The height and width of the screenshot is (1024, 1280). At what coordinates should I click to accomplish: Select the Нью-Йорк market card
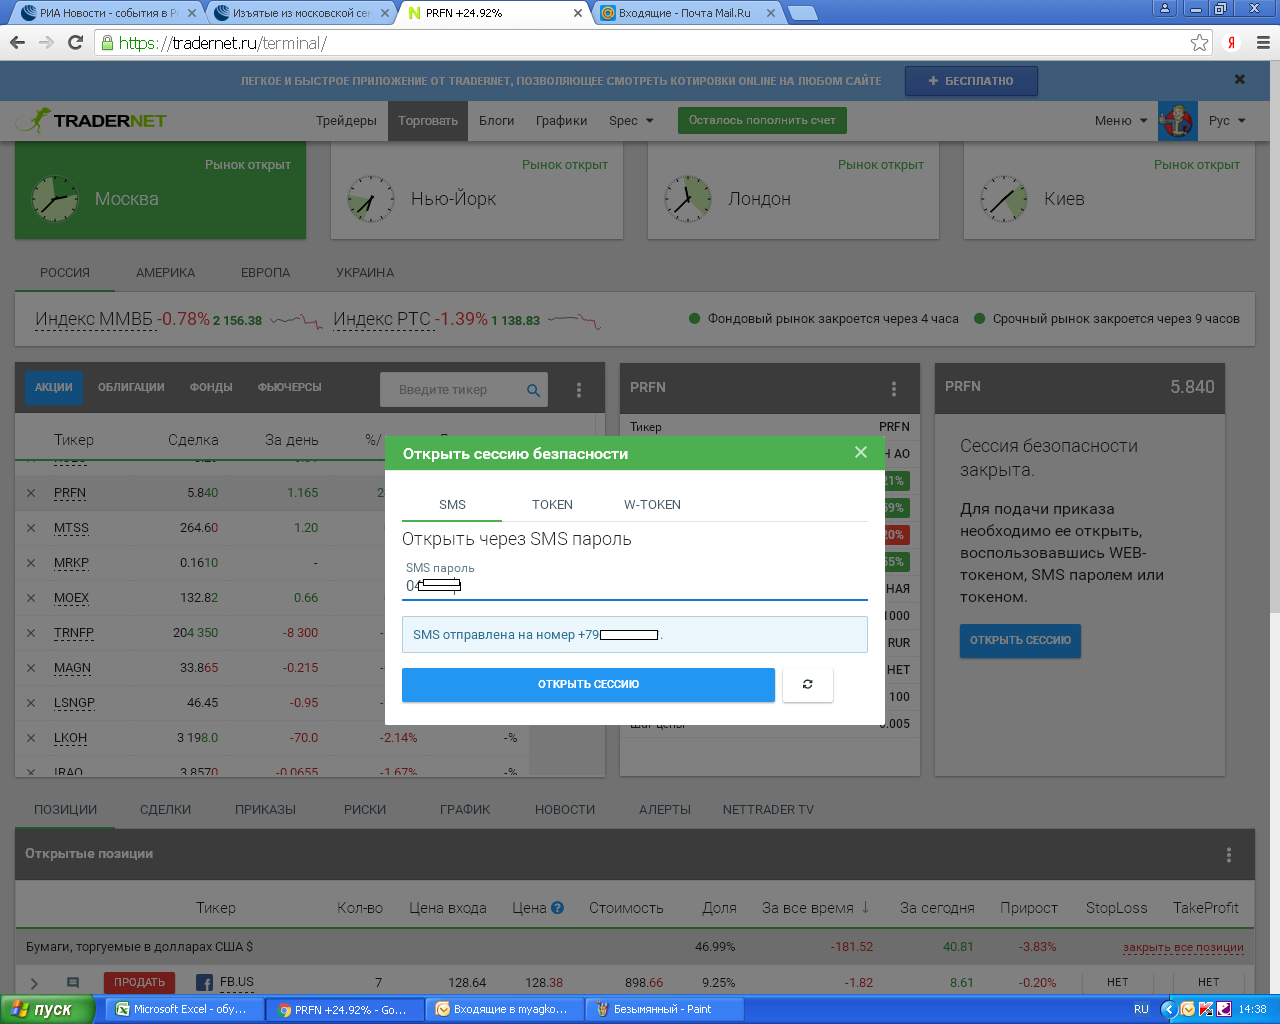tap(477, 190)
